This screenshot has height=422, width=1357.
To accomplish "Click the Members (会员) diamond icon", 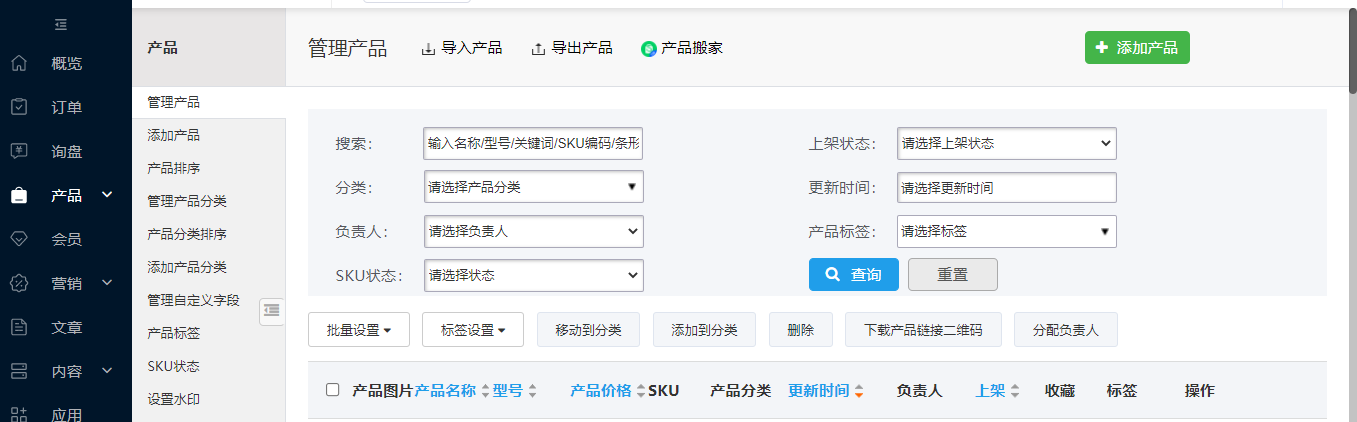I will [x=19, y=239].
